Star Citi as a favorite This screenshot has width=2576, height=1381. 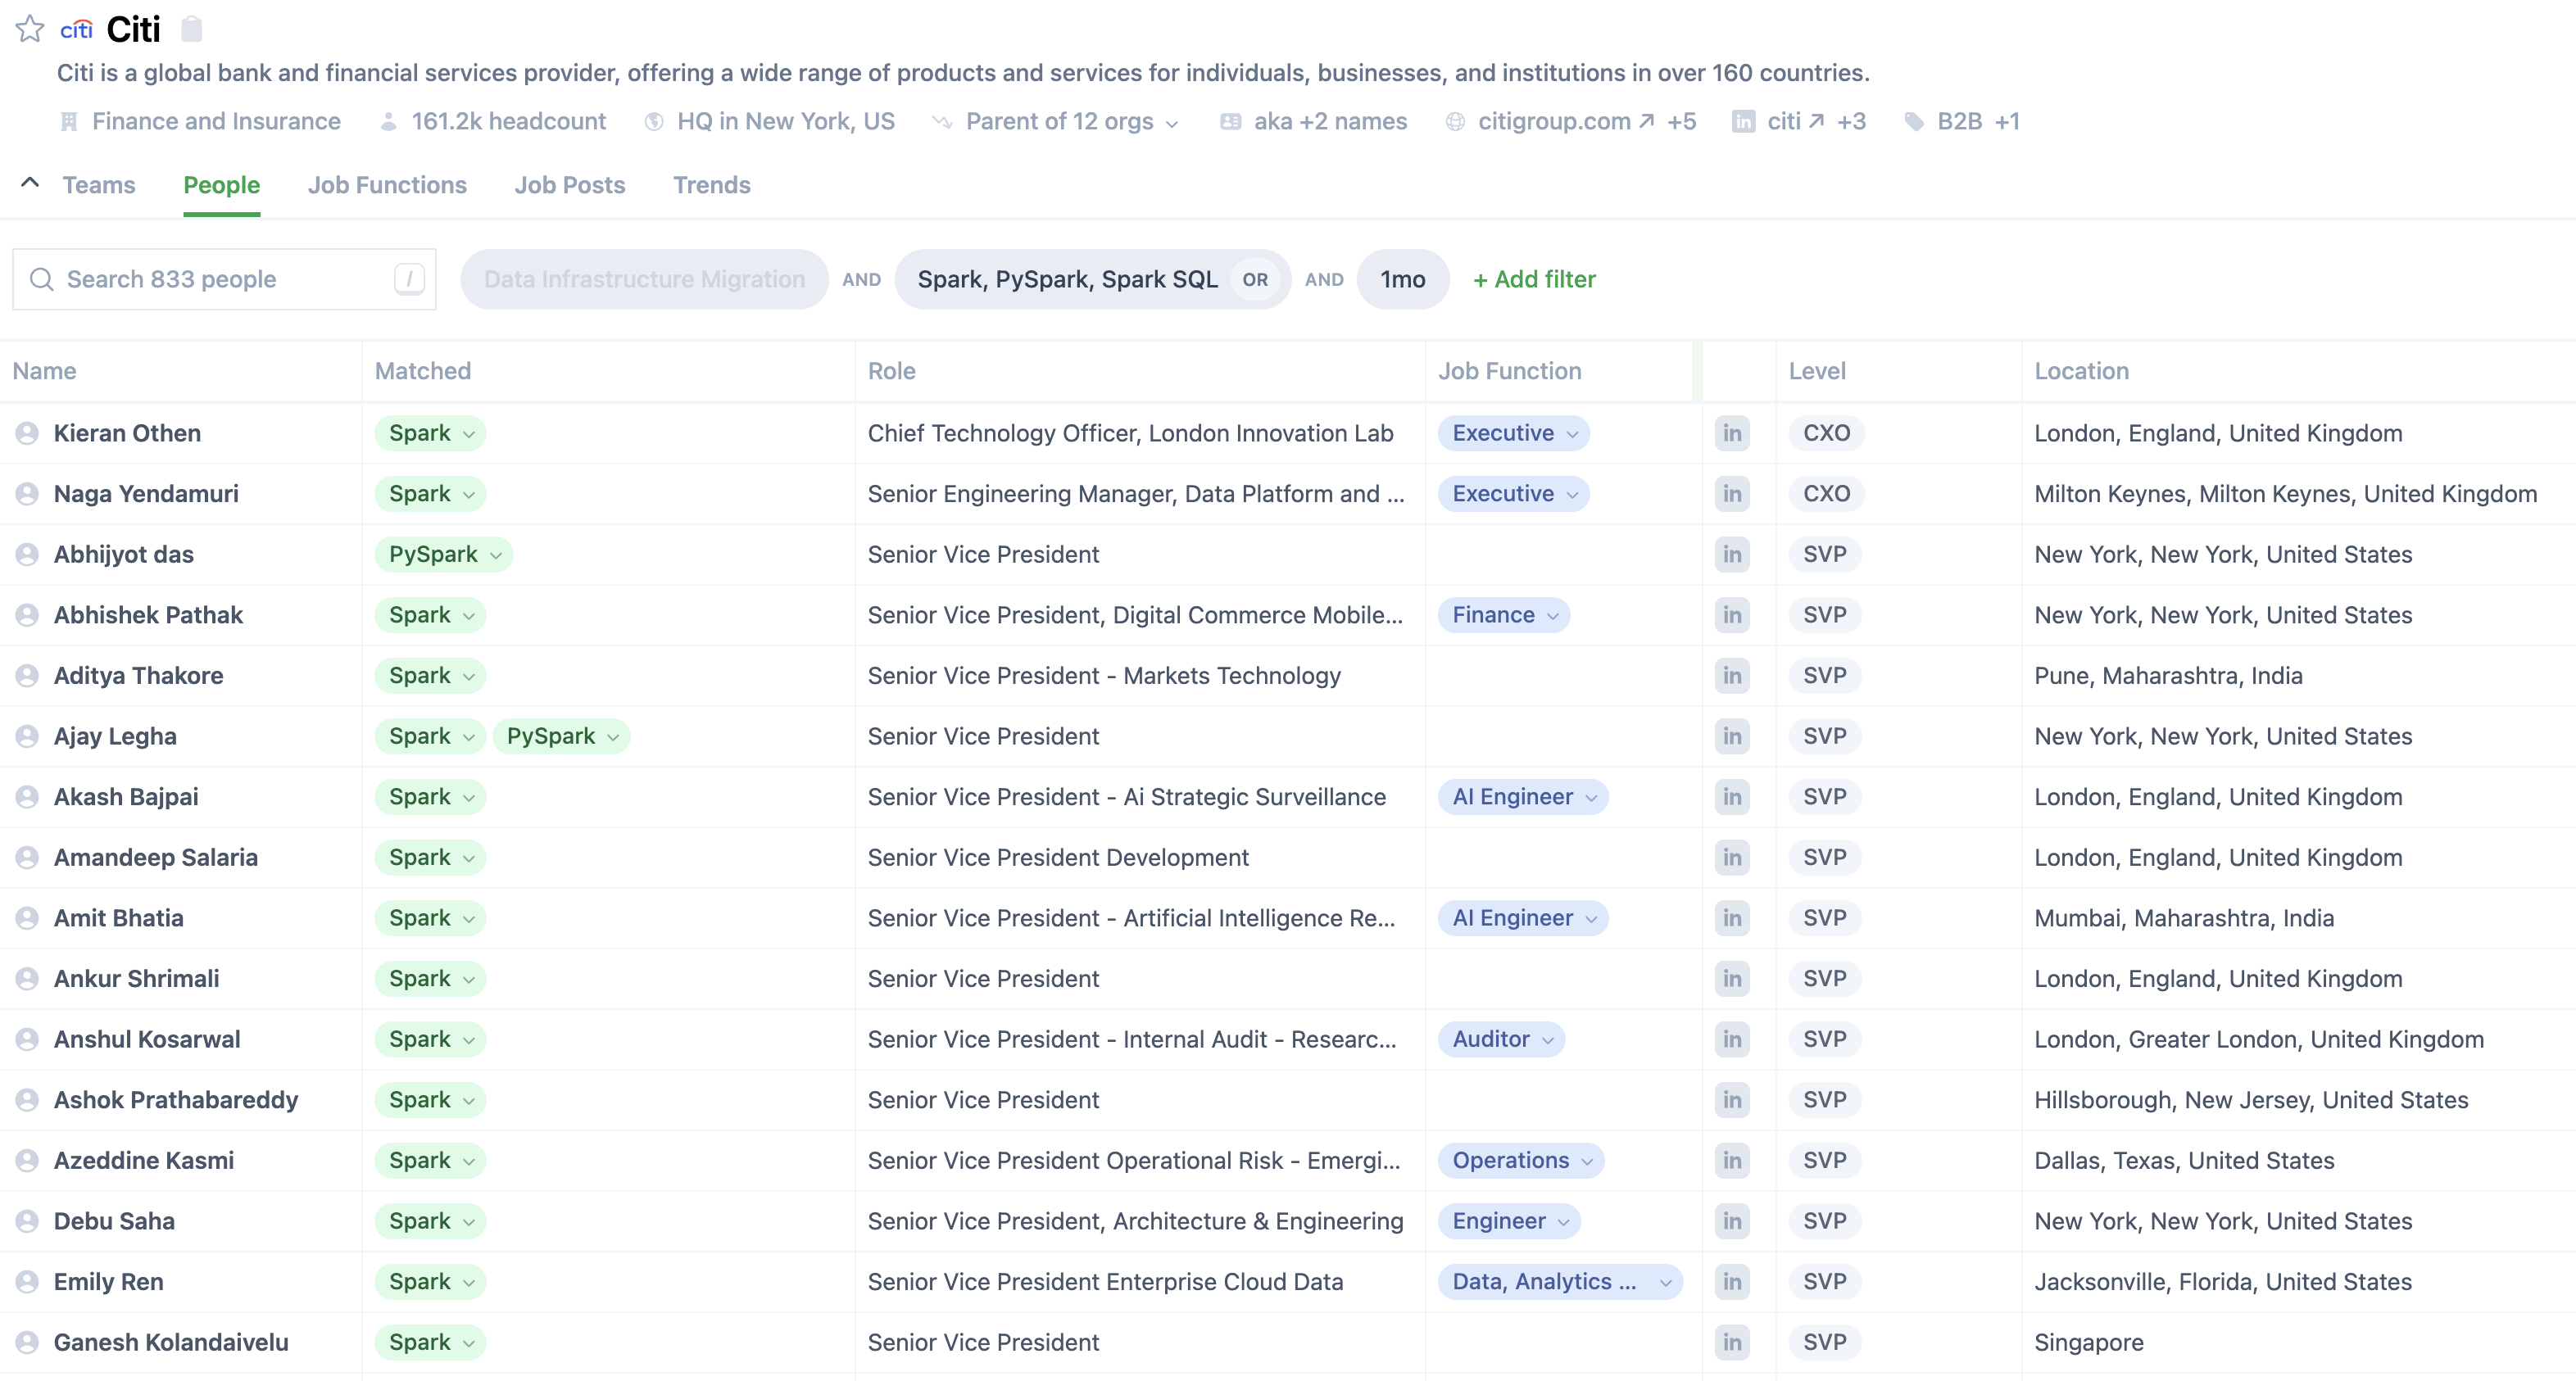(30, 29)
